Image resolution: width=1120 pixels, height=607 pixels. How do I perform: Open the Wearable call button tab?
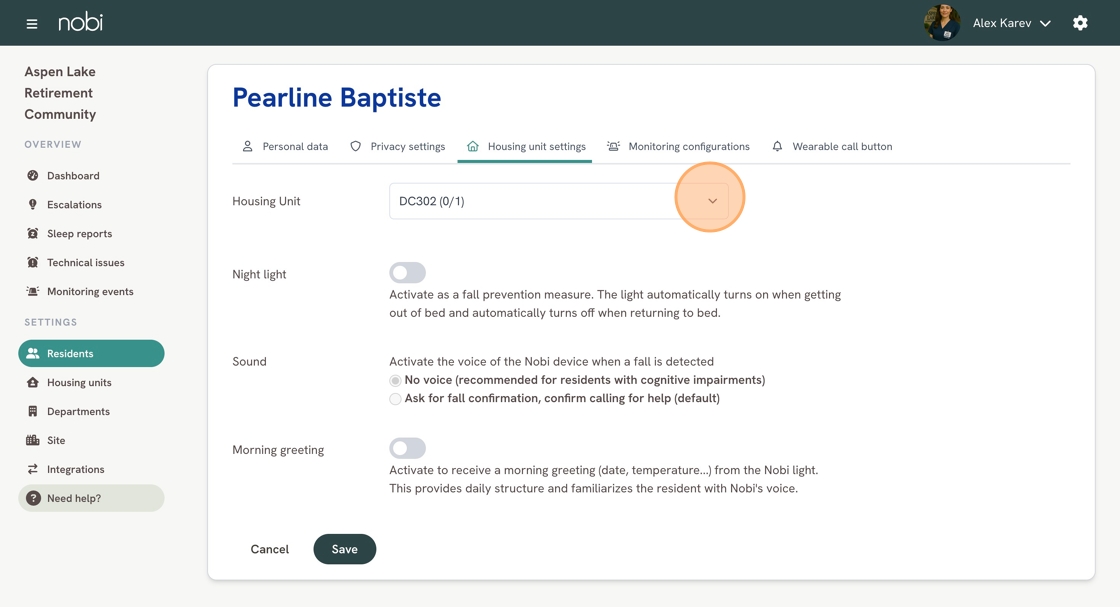click(x=832, y=146)
